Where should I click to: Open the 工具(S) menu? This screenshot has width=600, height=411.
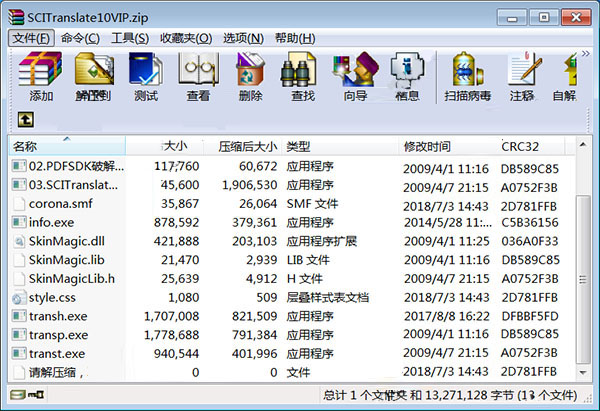pyautogui.click(x=130, y=38)
